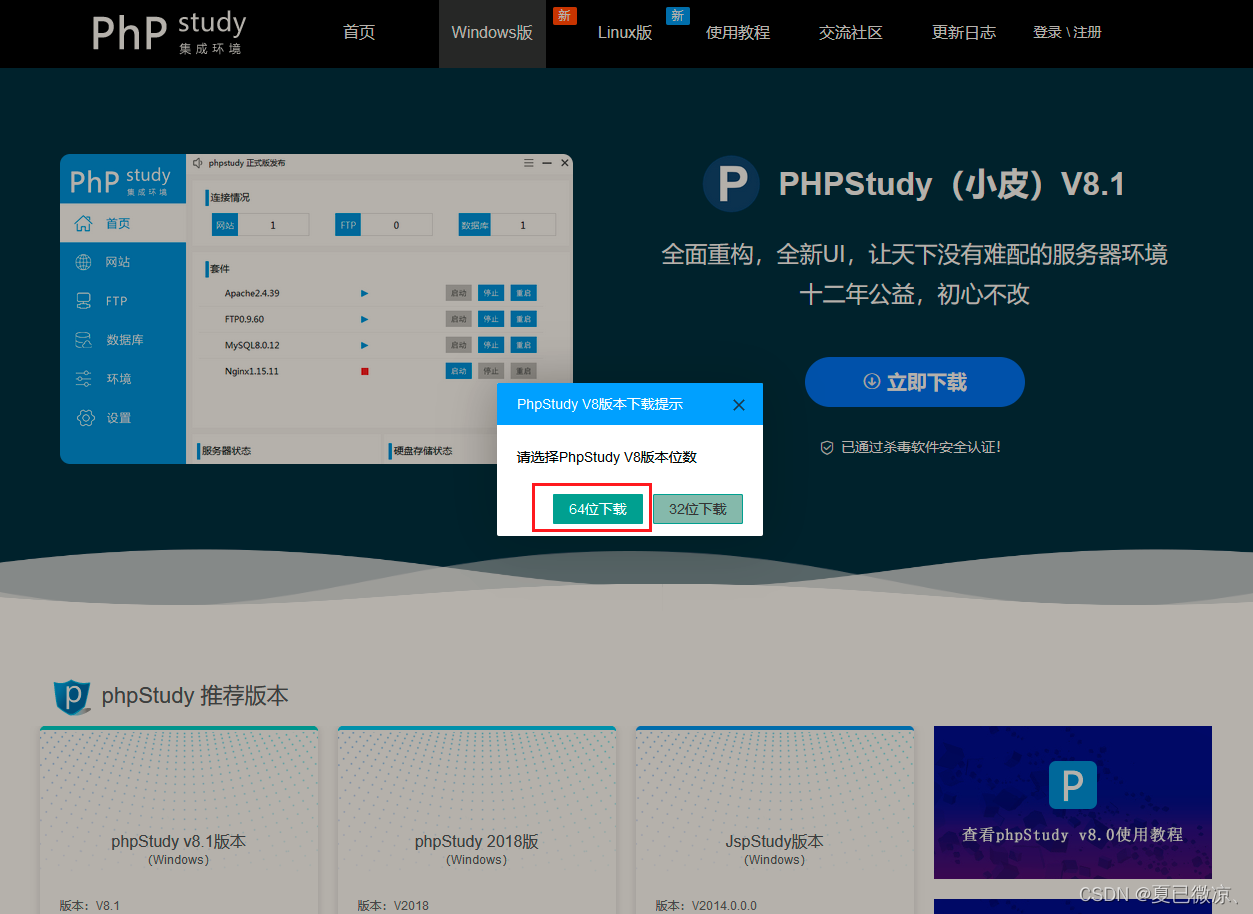This screenshot has height=914, width=1253.
Task: Open the phpStudy v8.1版本 card
Action: point(179,820)
